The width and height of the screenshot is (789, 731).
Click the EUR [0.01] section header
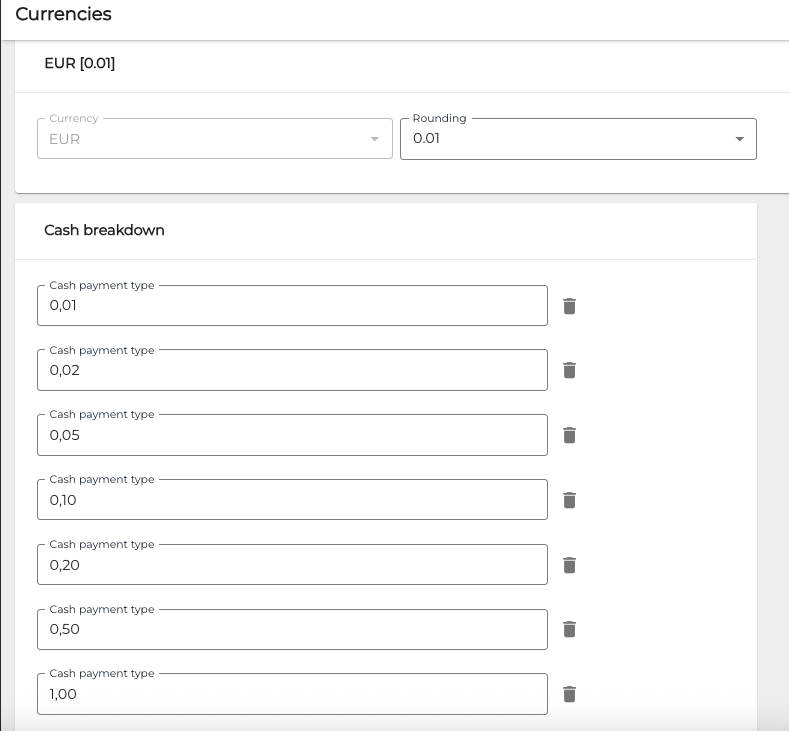pos(80,63)
